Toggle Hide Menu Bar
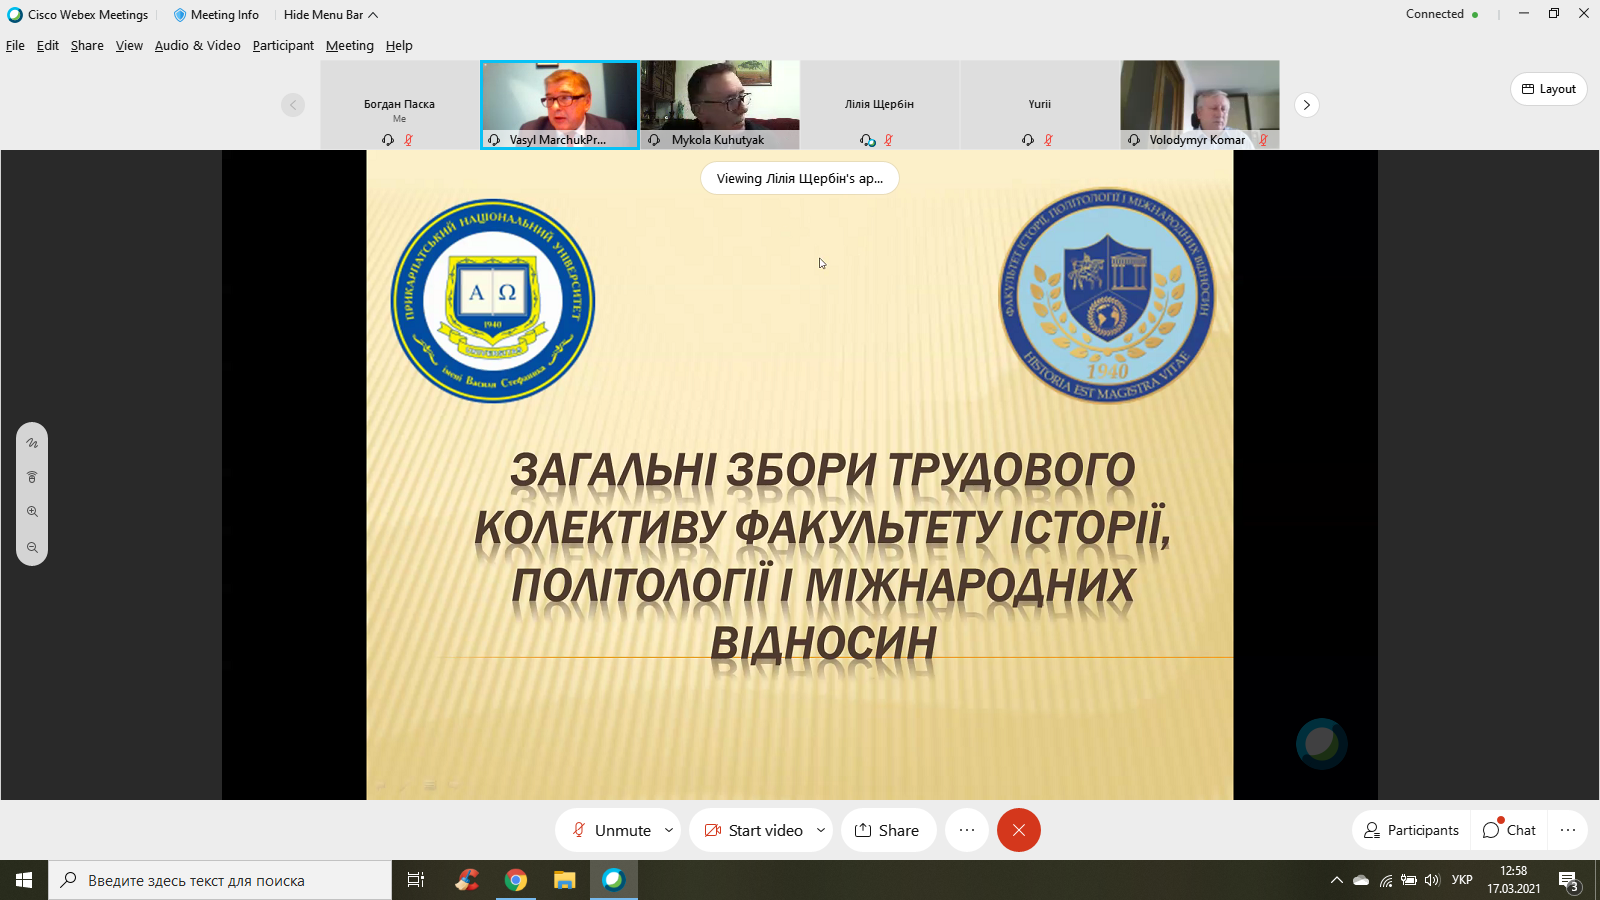Screen dimensions: 1600x900 point(330,15)
